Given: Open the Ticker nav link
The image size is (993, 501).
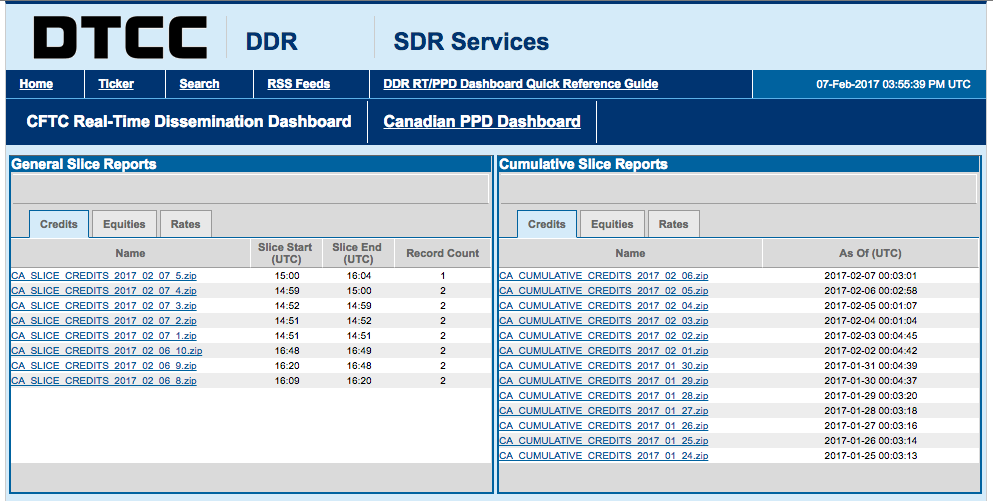Looking at the screenshot, I should click(116, 84).
